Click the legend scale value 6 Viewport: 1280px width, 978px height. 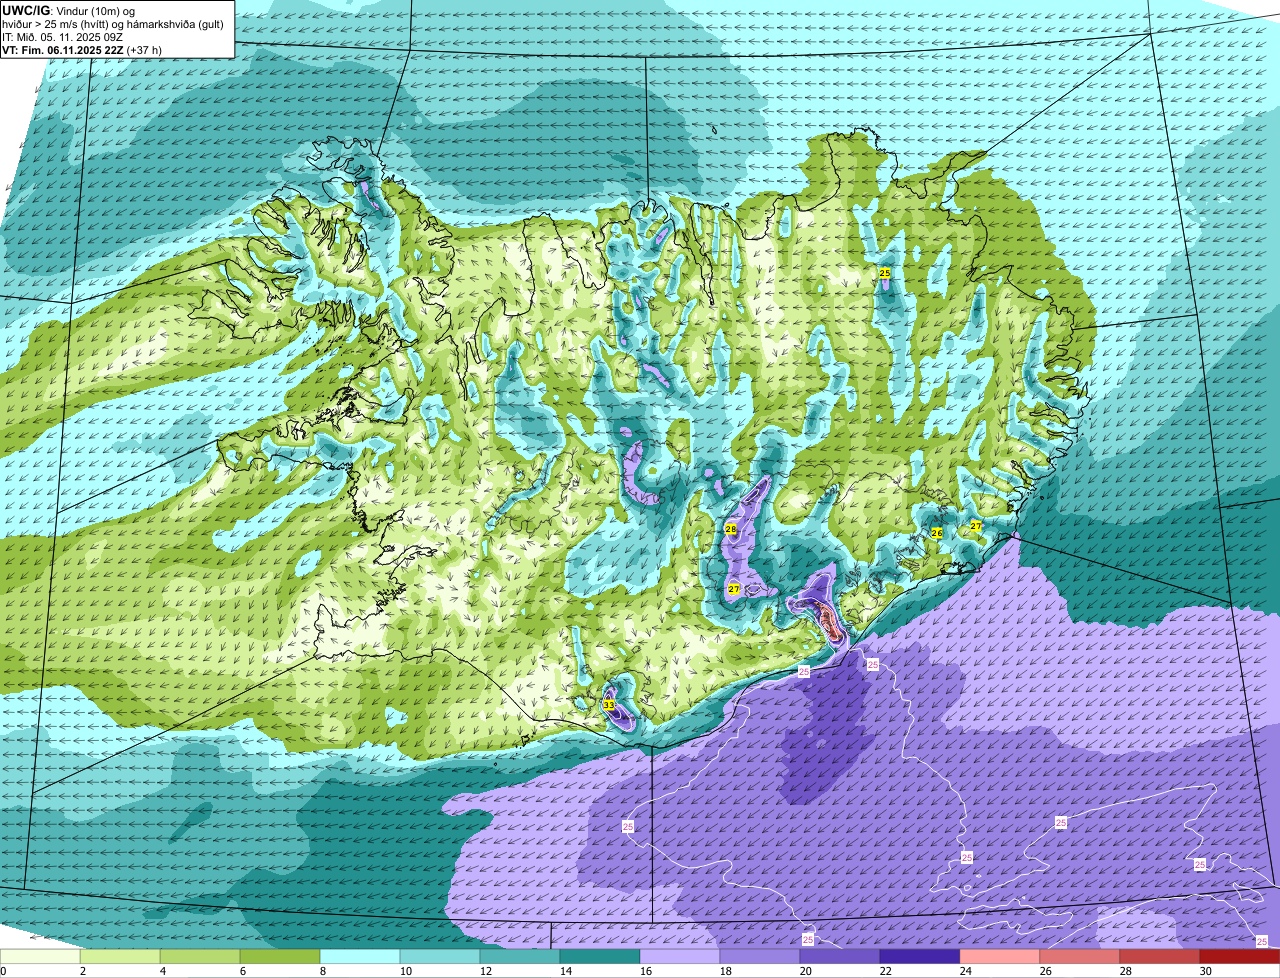pos(242,971)
